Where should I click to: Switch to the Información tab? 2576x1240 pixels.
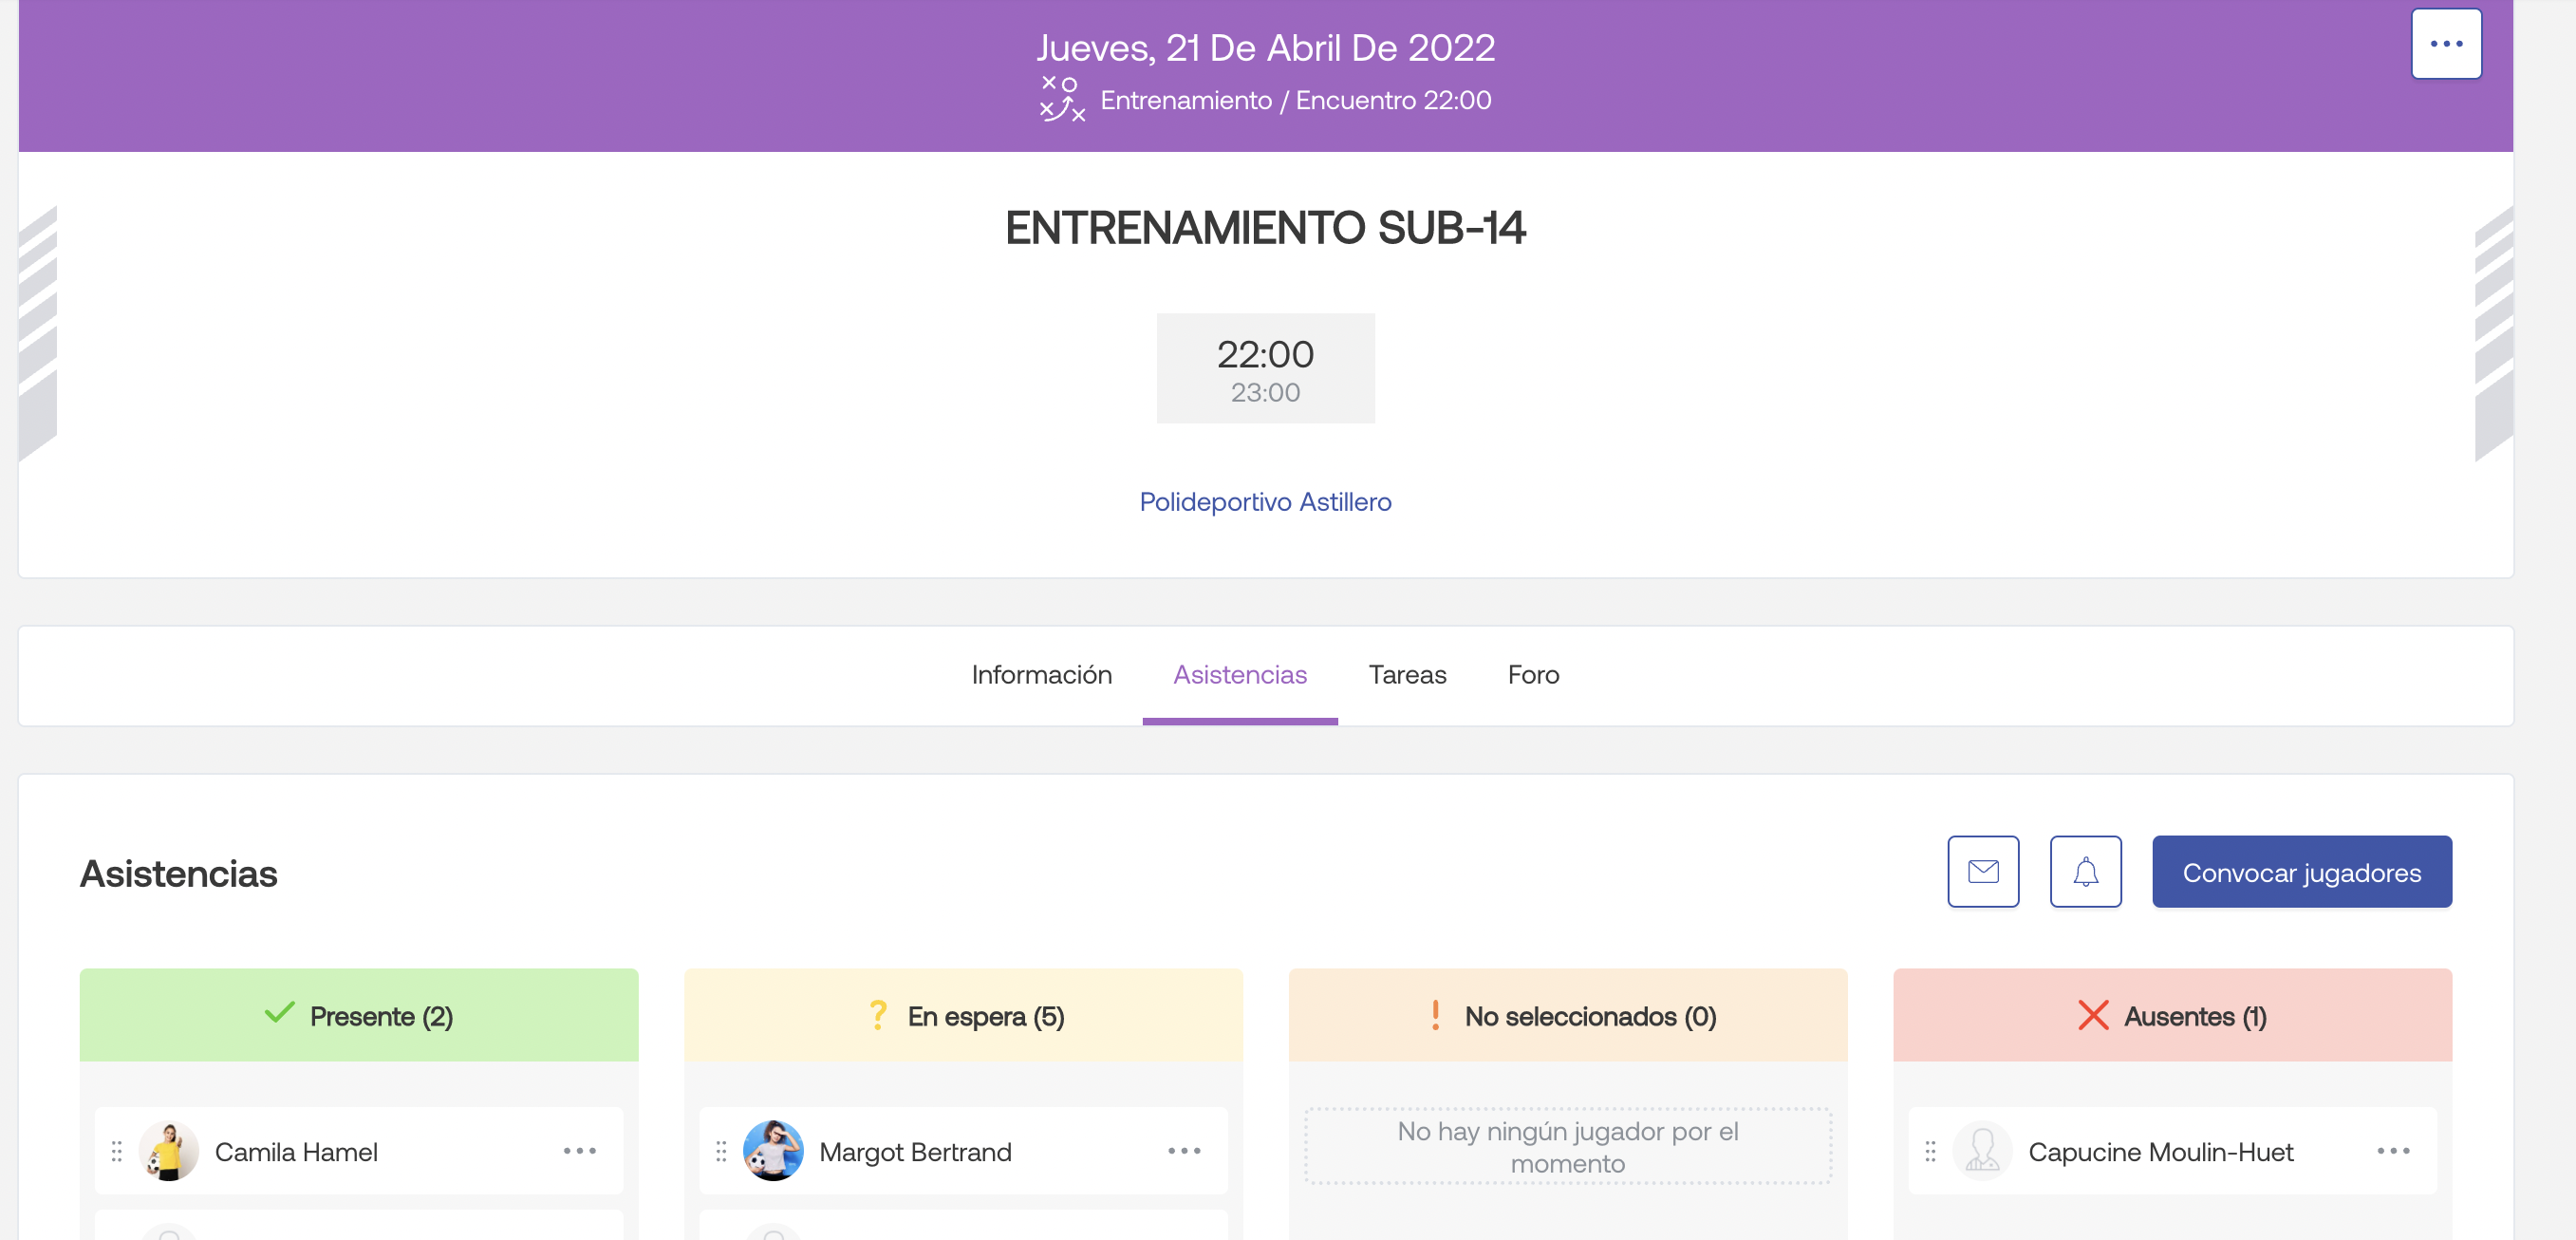coord(1041,675)
